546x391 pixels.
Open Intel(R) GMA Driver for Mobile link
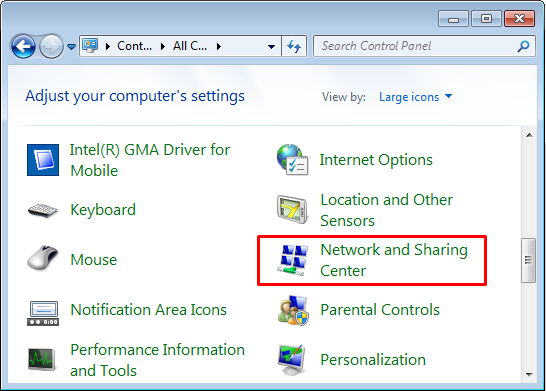[x=150, y=160]
